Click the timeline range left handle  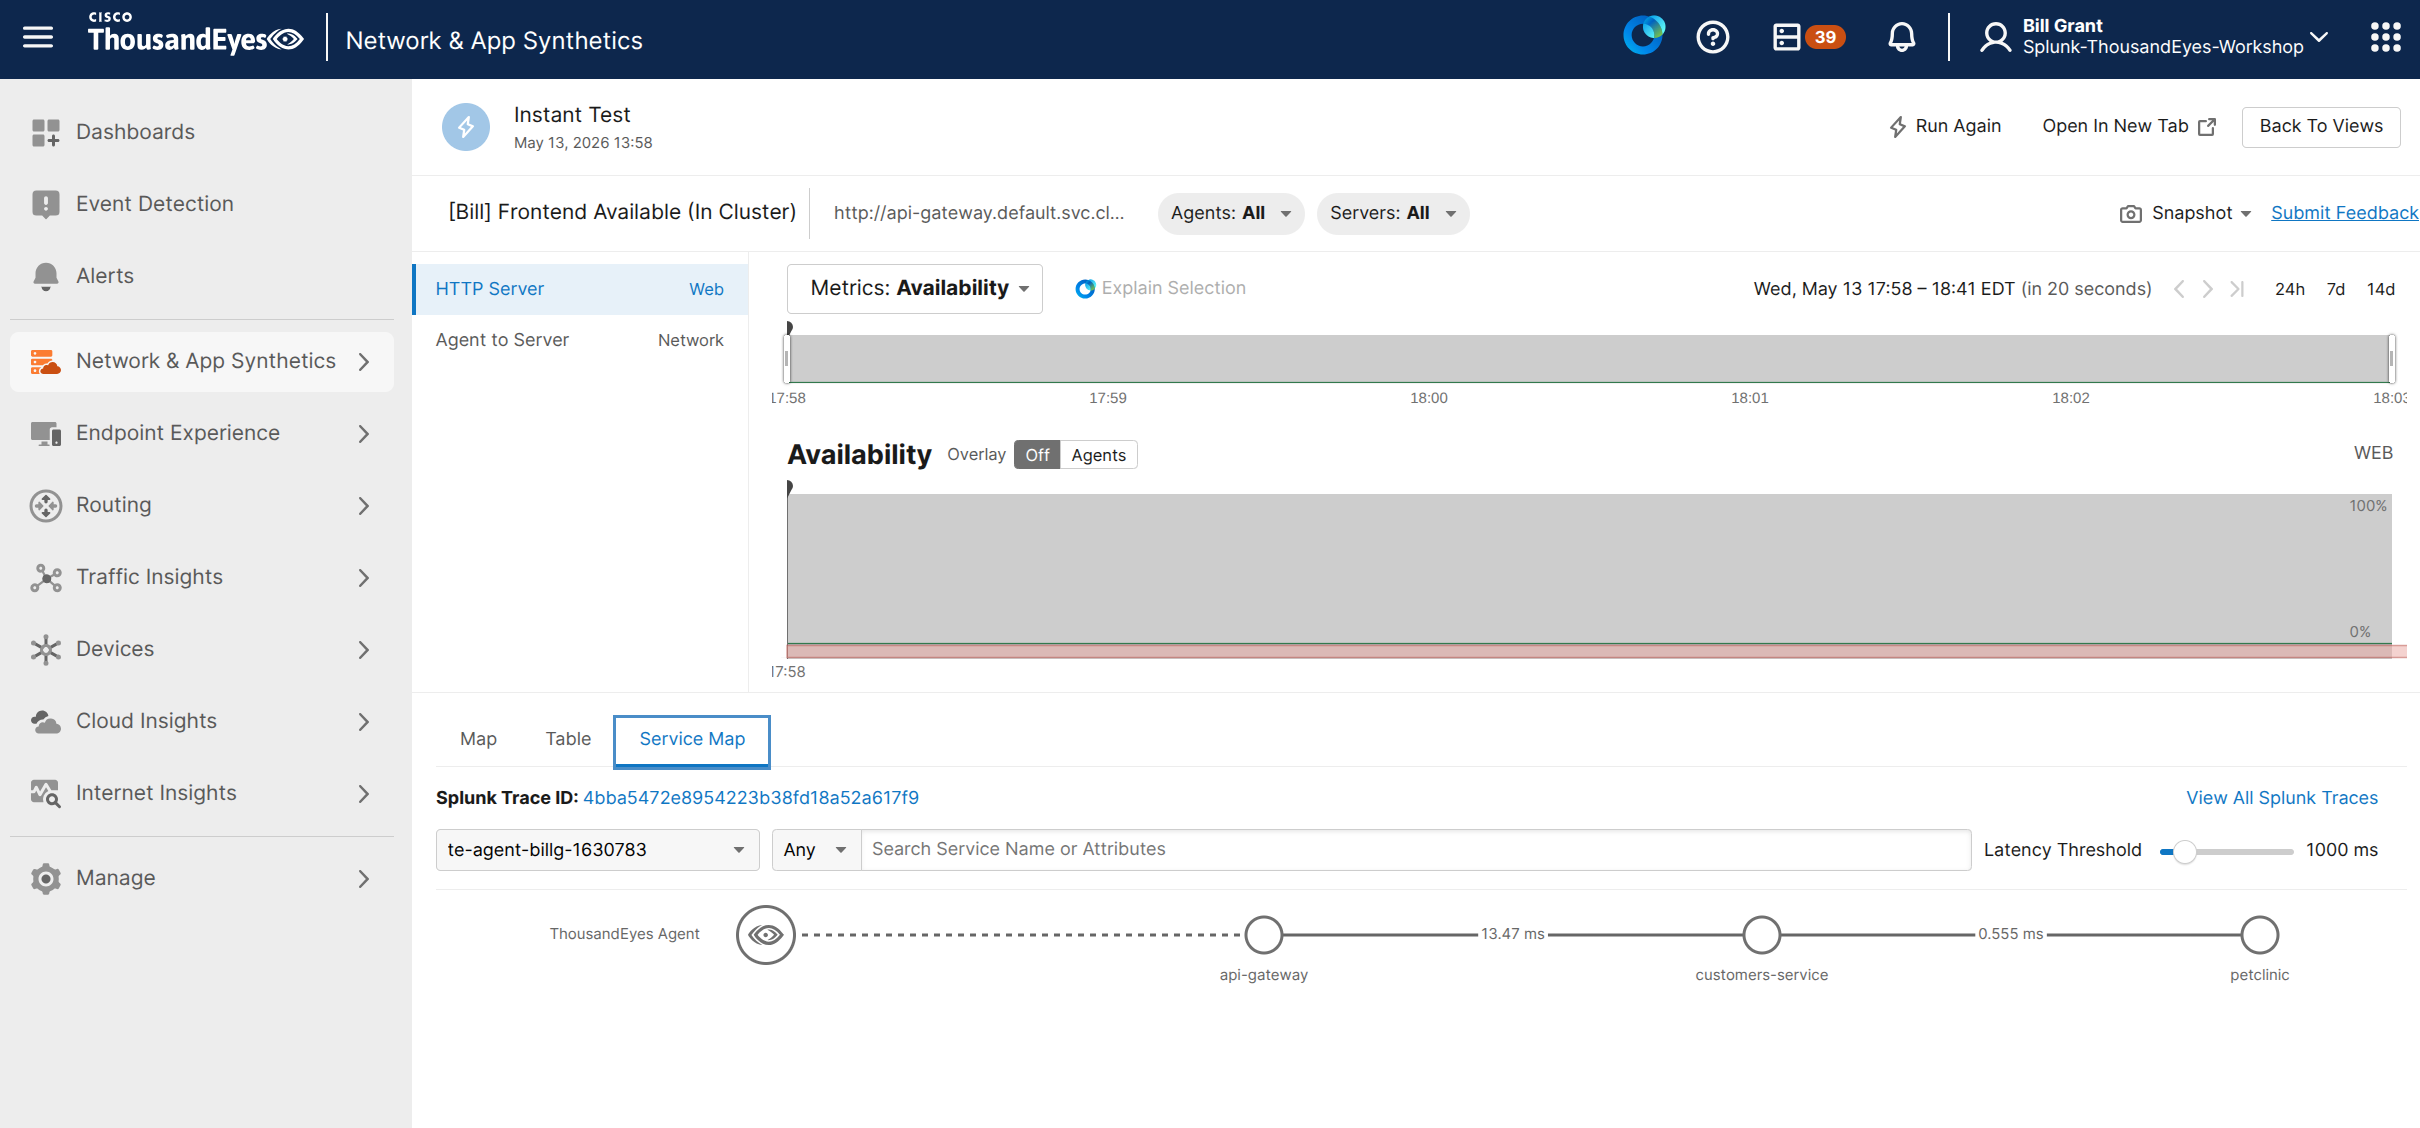click(787, 359)
